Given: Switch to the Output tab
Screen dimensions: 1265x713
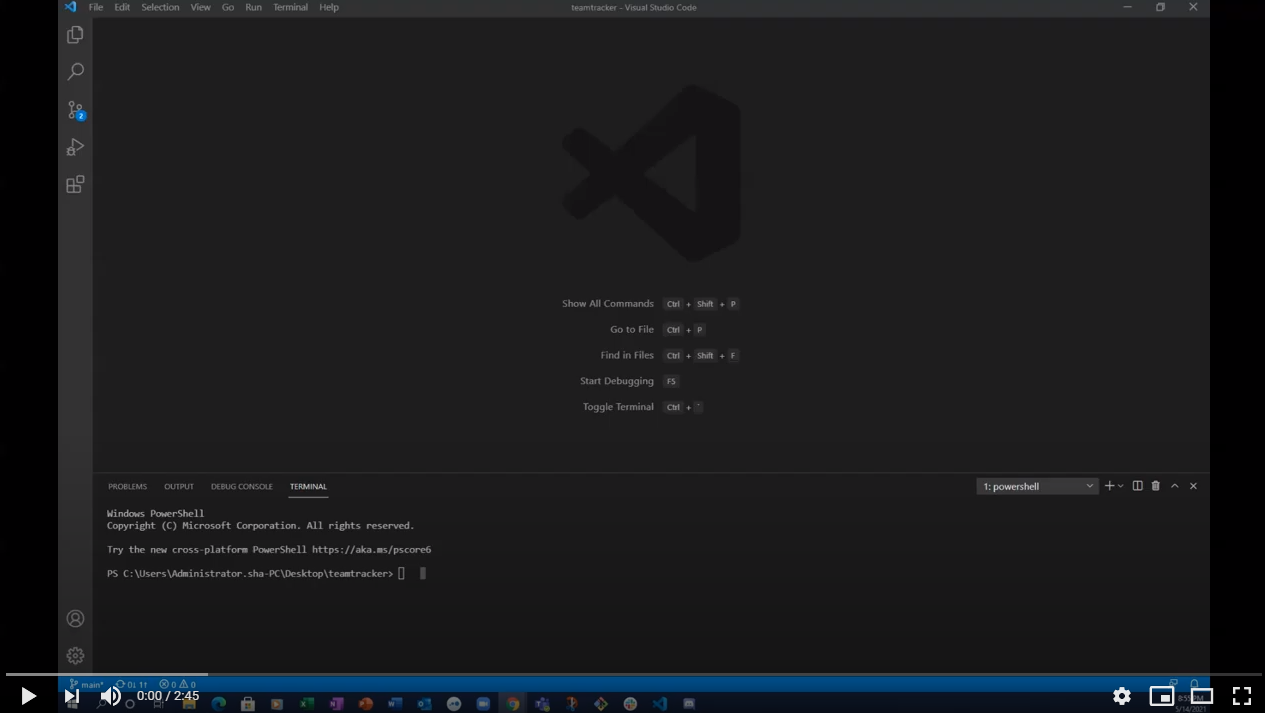Looking at the screenshot, I should pyautogui.click(x=179, y=487).
